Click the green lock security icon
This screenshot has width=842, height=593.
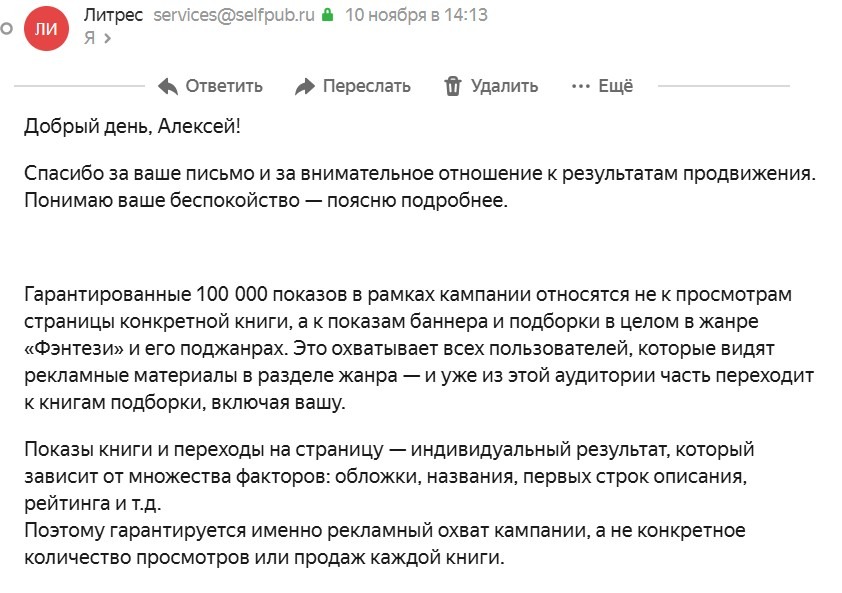(326, 16)
